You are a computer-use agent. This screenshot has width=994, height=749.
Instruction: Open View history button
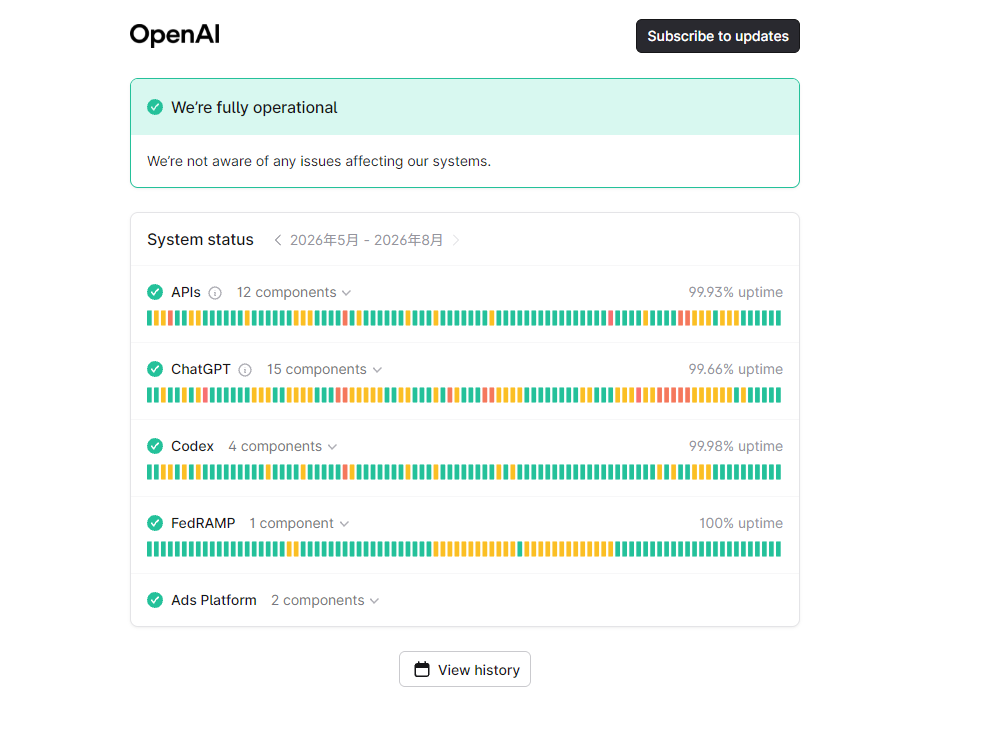pos(465,669)
